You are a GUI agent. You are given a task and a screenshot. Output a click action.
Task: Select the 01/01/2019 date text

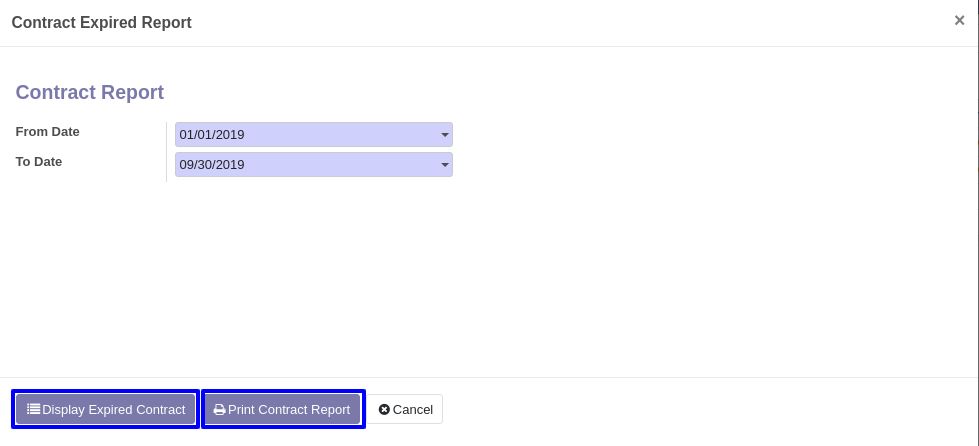tap(212, 135)
